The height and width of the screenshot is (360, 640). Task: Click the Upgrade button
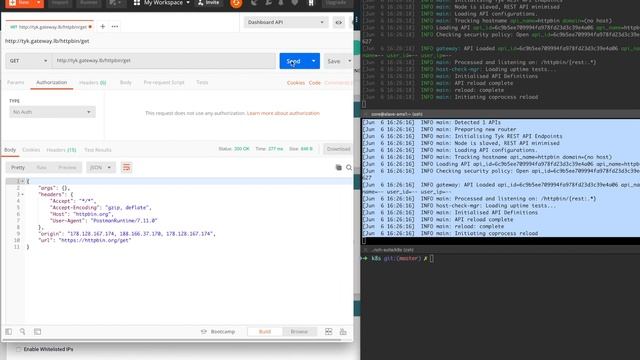pyautogui.click(x=336, y=3)
